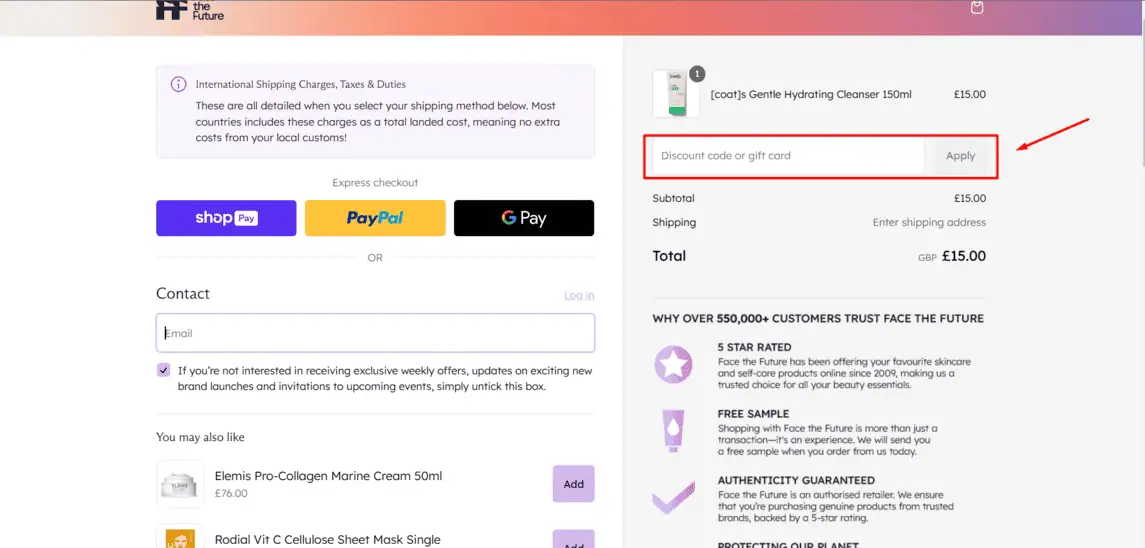Pay with Shop Pay express checkout

tap(226, 218)
